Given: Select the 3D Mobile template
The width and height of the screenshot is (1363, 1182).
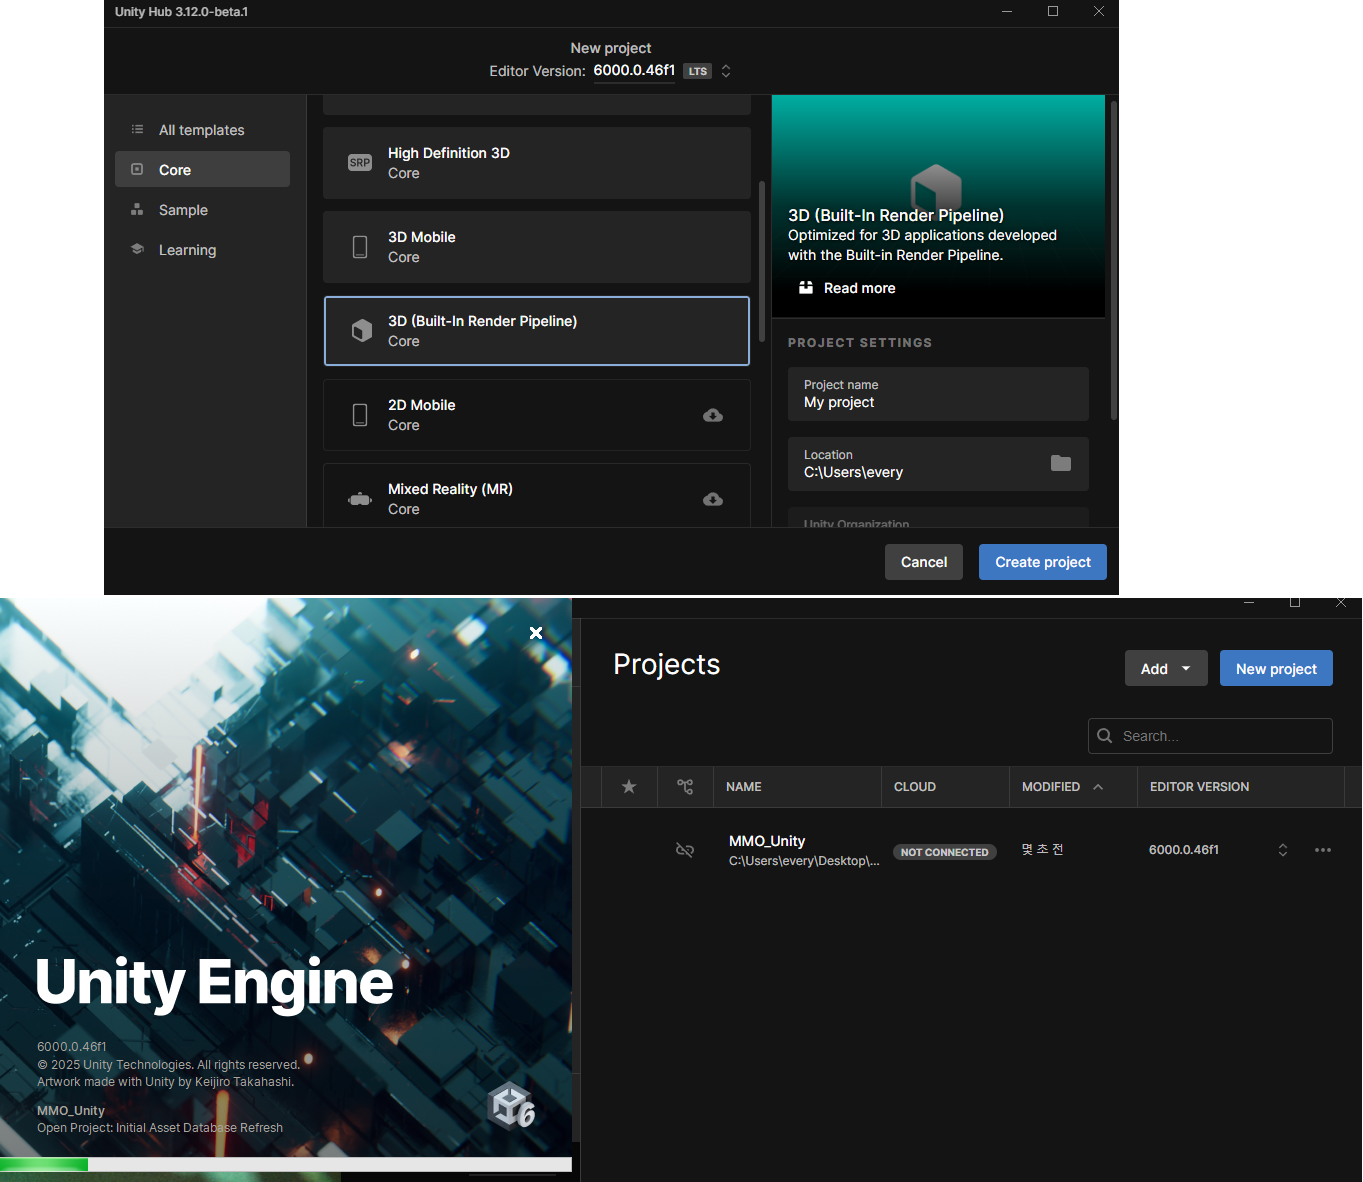Looking at the screenshot, I should click(536, 247).
